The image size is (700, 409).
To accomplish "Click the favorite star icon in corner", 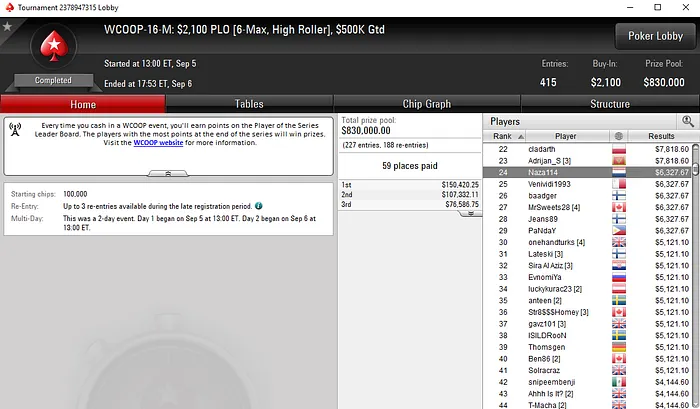I will pos(7,27).
